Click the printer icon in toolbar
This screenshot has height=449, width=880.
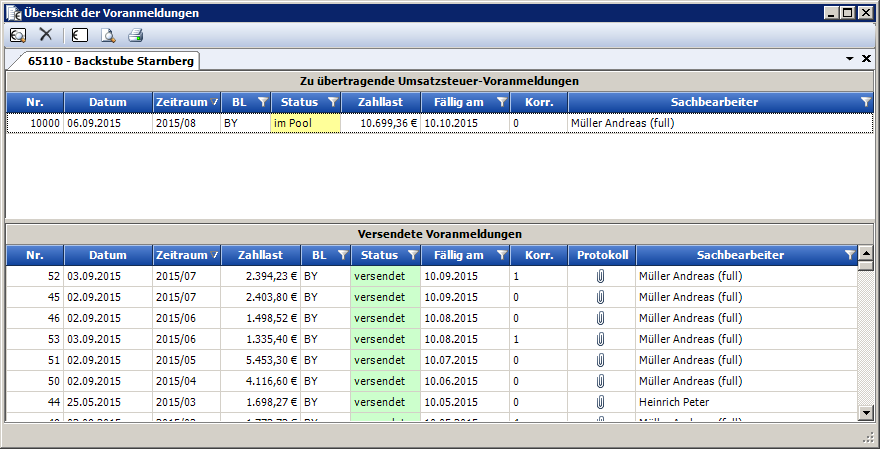coord(135,35)
